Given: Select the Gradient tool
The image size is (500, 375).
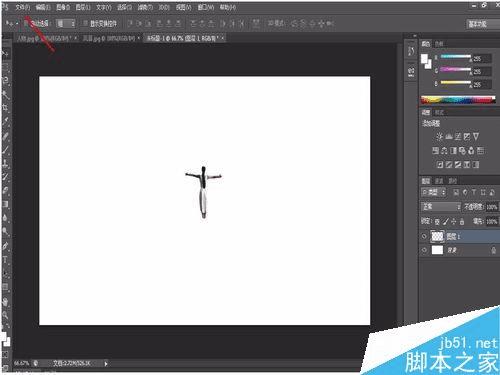Looking at the screenshot, I should pos(5,204).
